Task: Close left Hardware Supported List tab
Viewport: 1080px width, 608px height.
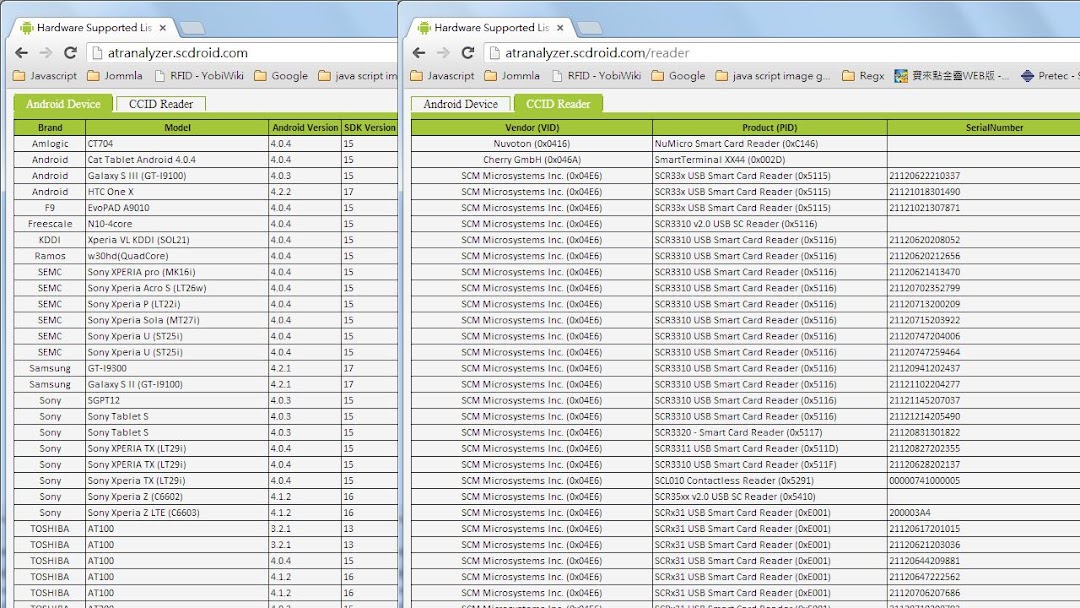Action: (163, 28)
